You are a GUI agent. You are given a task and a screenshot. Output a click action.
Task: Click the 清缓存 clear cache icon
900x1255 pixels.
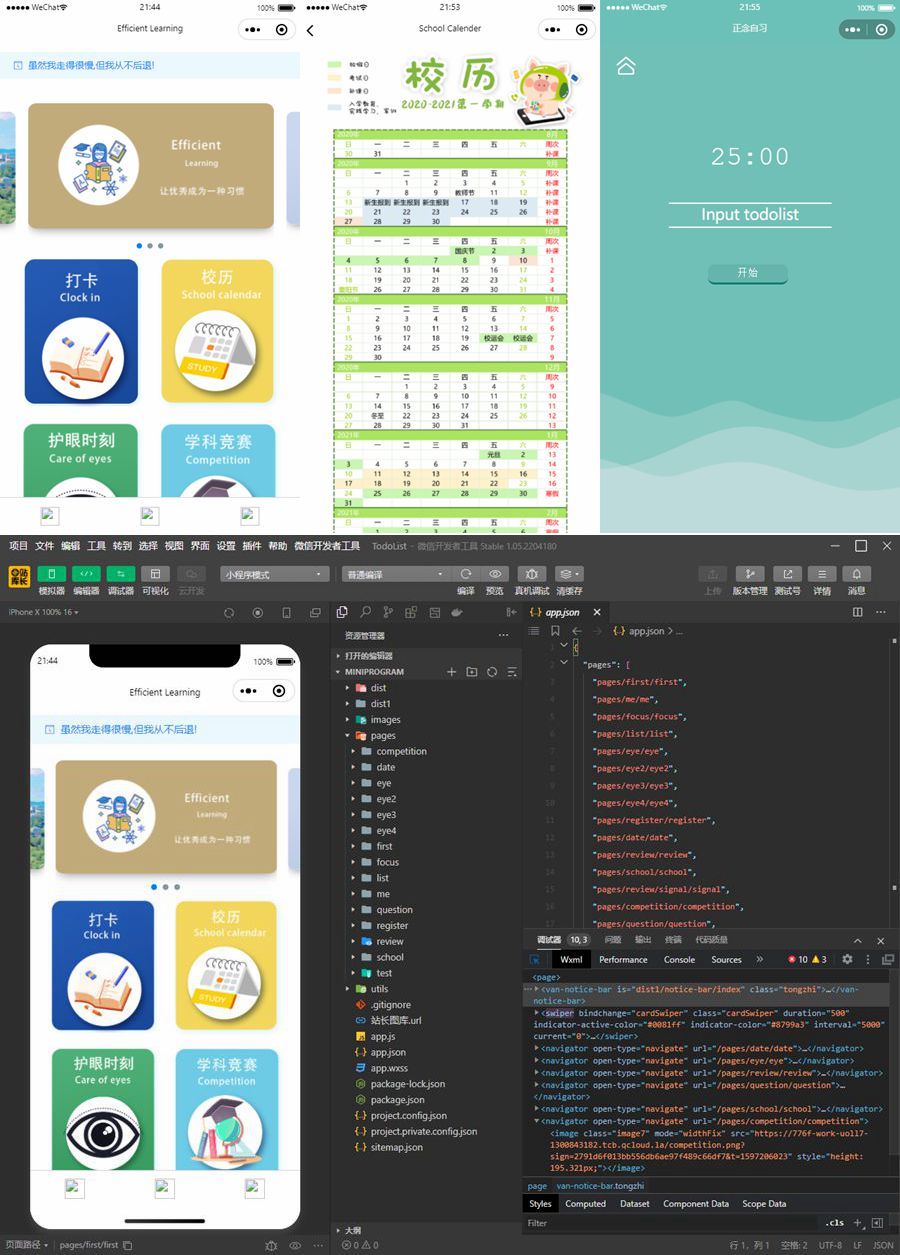(x=568, y=574)
